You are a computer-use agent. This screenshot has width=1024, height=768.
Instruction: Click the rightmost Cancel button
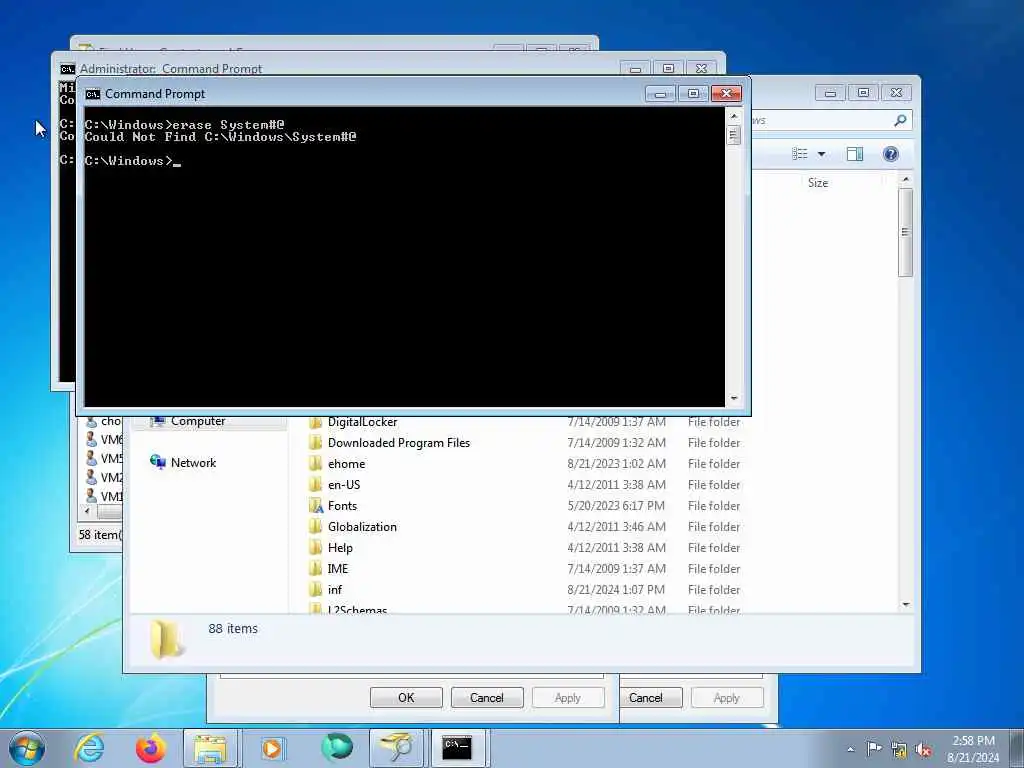pyautogui.click(x=650, y=697)
